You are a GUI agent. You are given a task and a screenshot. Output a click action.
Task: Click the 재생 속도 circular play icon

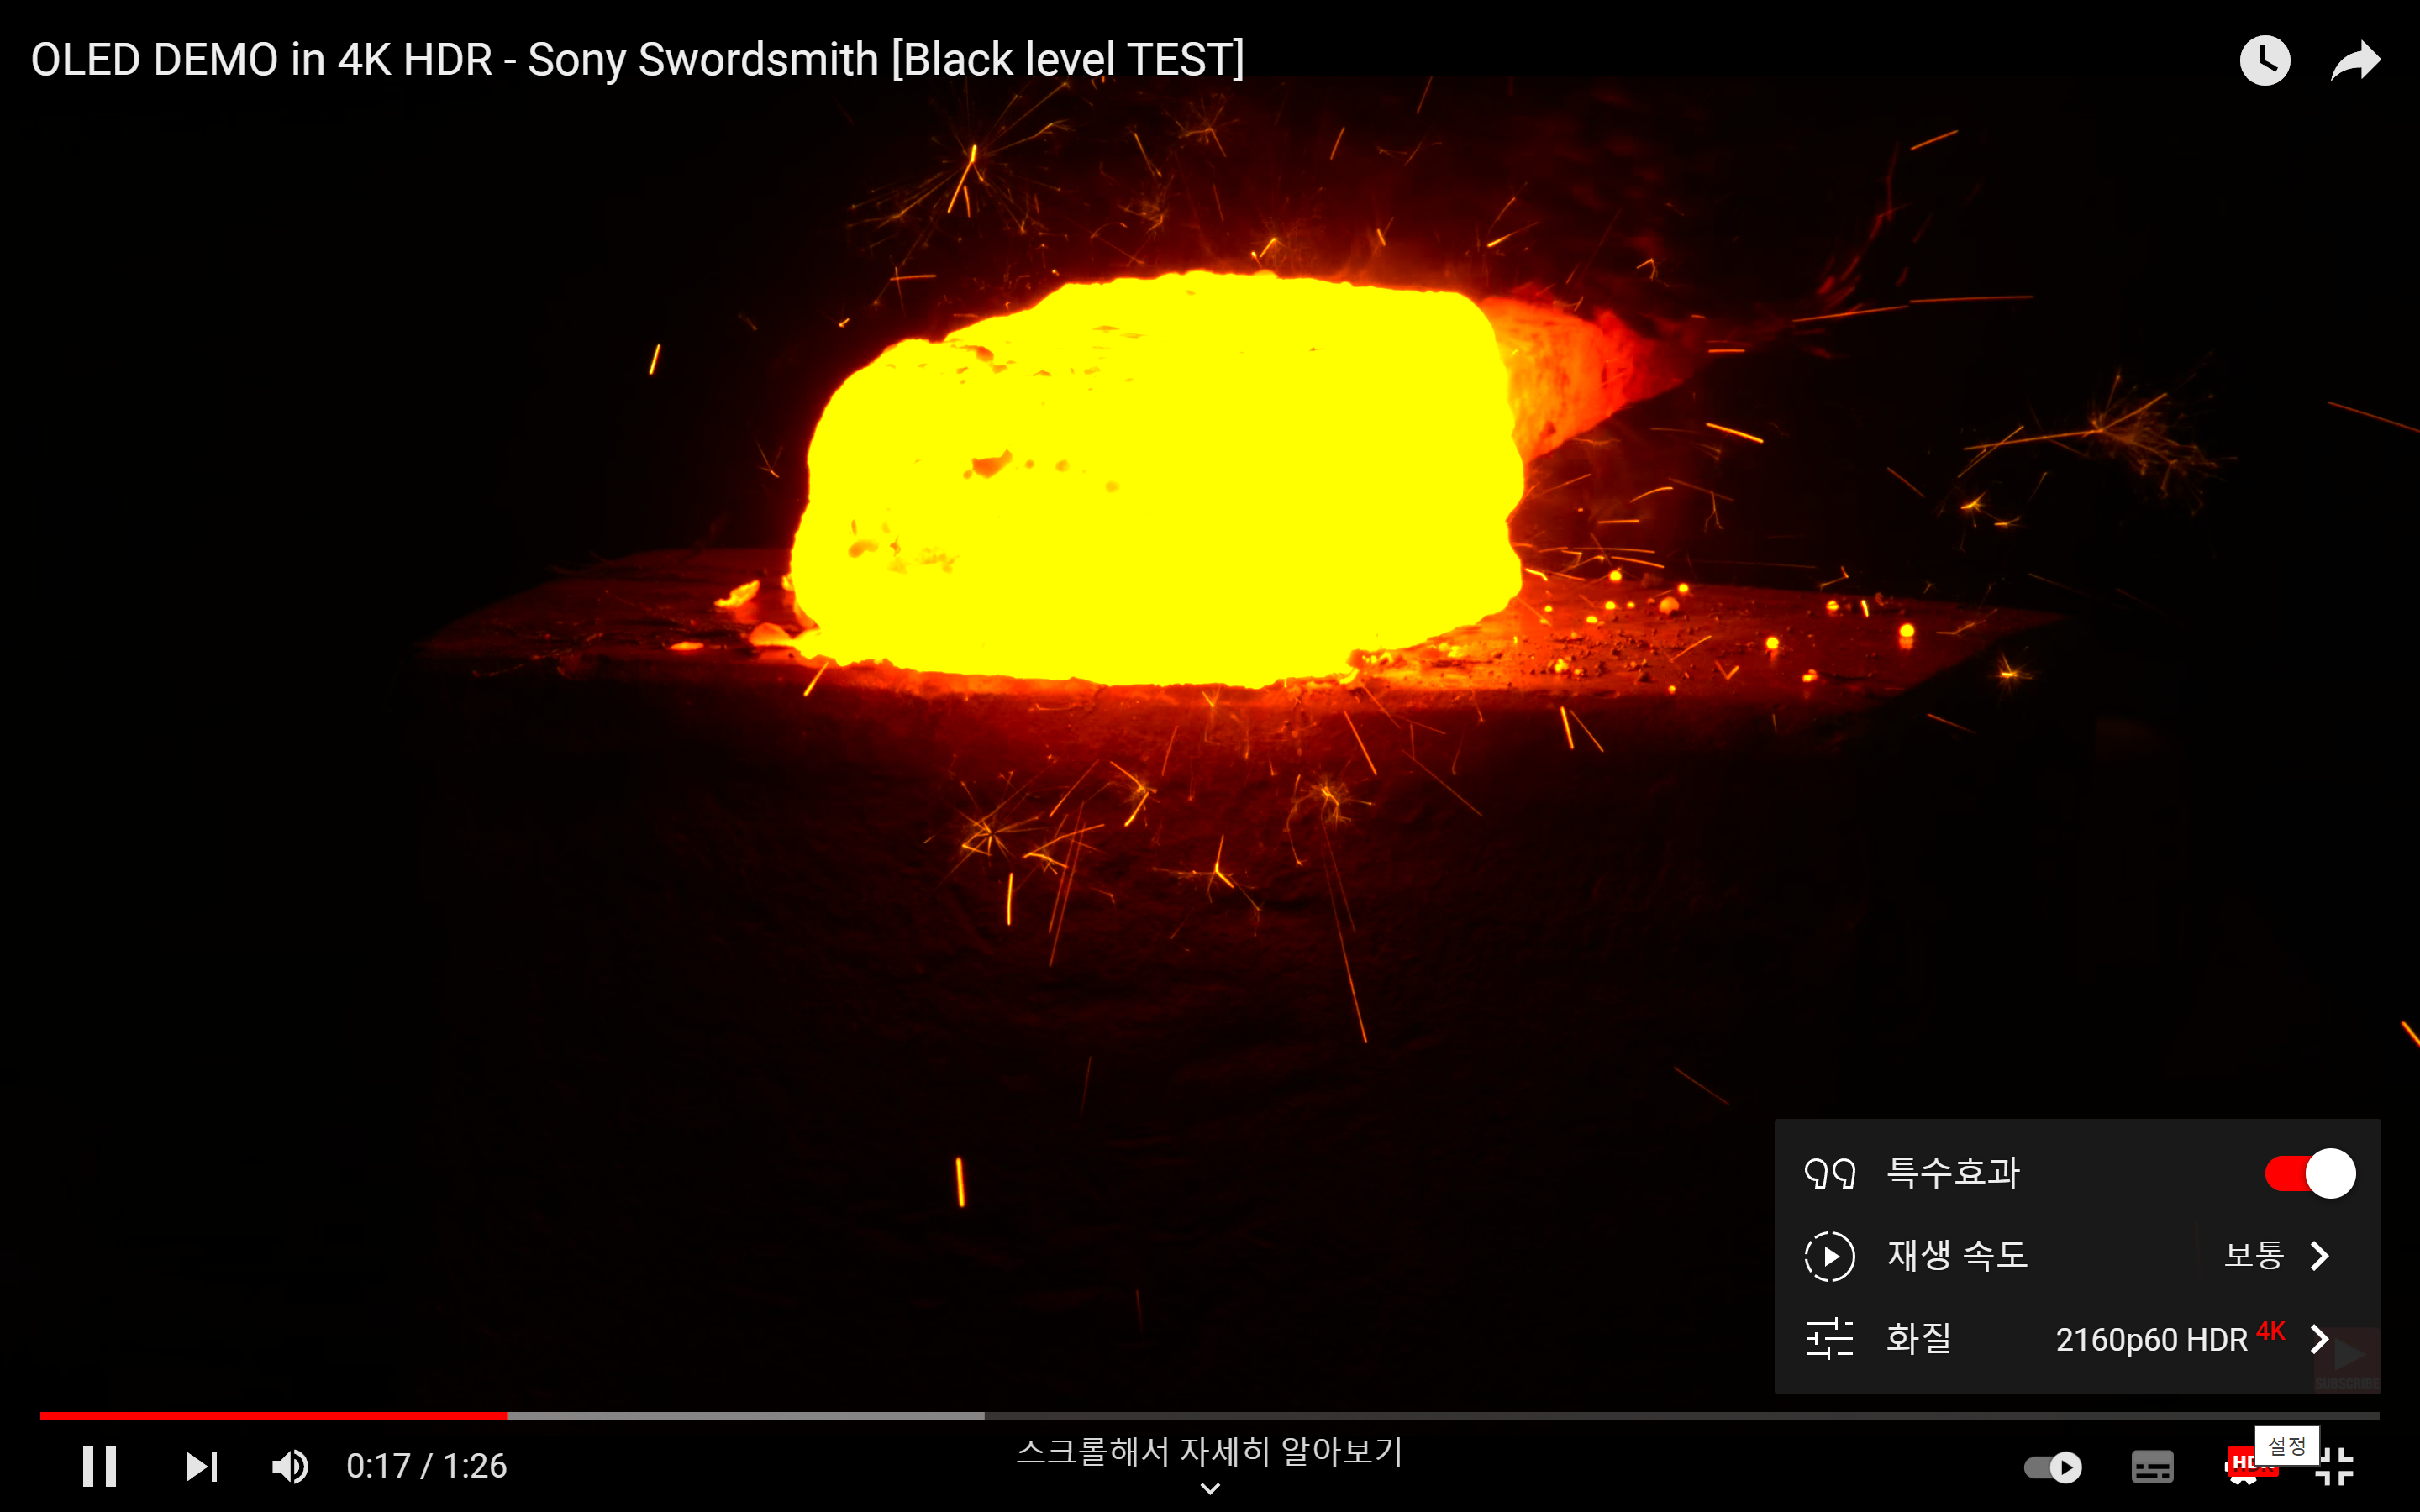coord(1829,1256)
